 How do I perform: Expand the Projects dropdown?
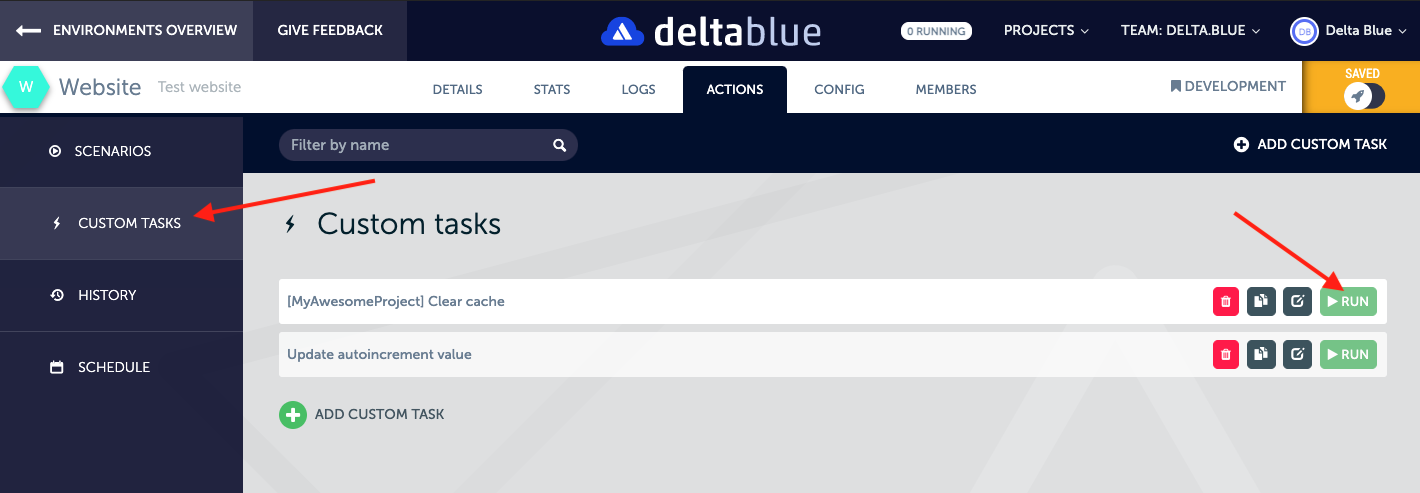pyautogui.click(x=1046, y=30)
